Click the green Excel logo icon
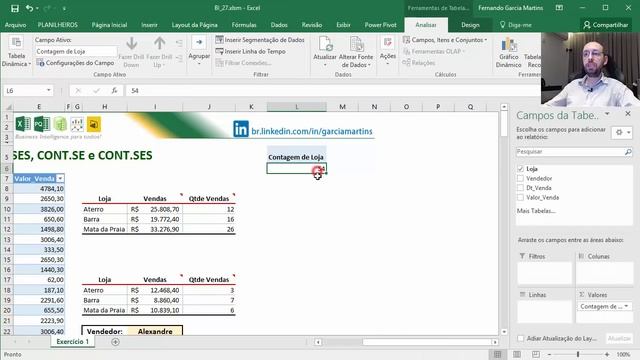The width and height of the screenshot is (640, 360). (x=23, y=124)
